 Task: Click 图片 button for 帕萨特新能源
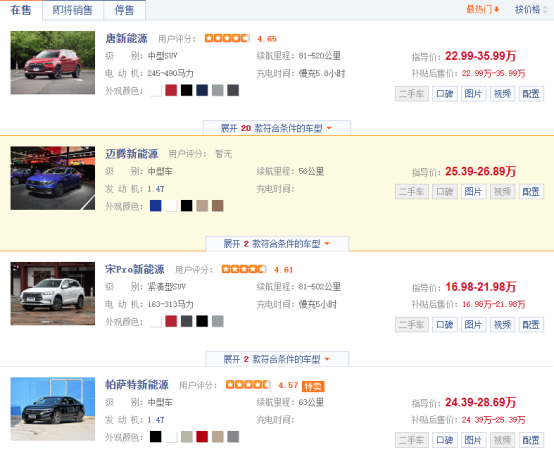[473, 440]
